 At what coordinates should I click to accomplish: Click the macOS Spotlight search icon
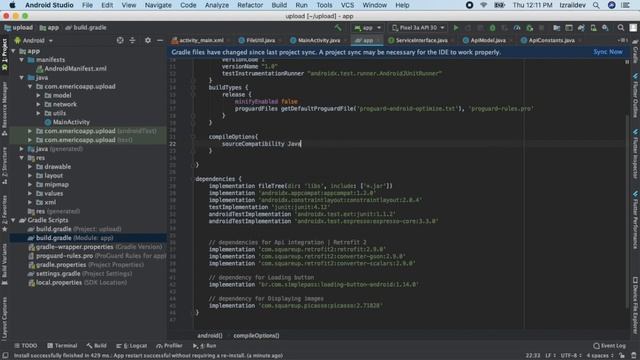(596, 5)
